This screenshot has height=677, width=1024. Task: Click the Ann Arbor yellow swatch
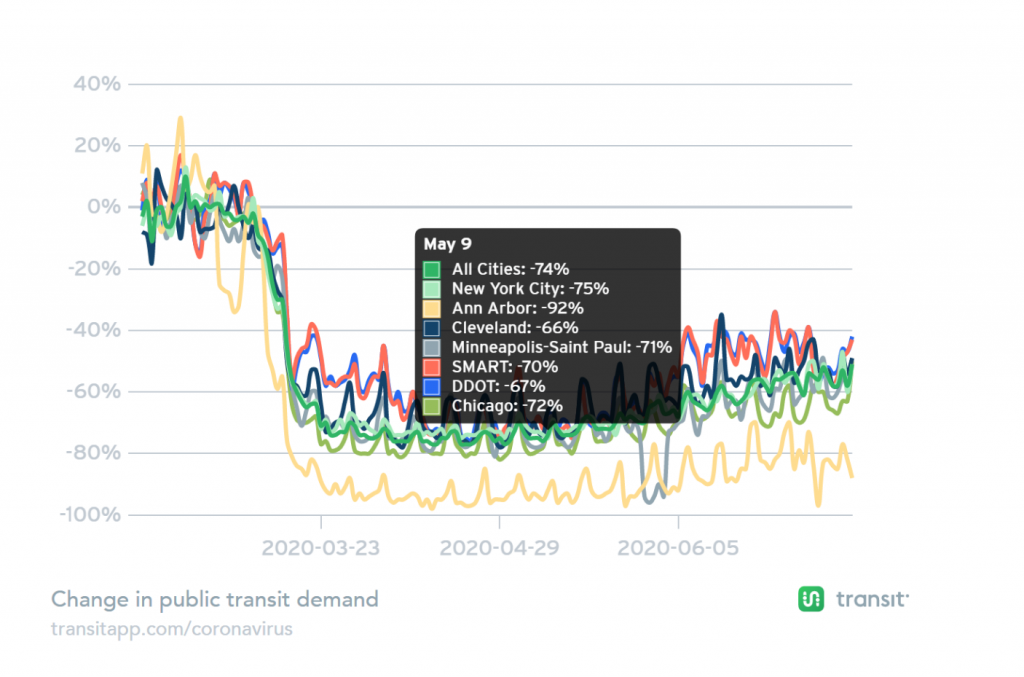[x=432, y=309]
